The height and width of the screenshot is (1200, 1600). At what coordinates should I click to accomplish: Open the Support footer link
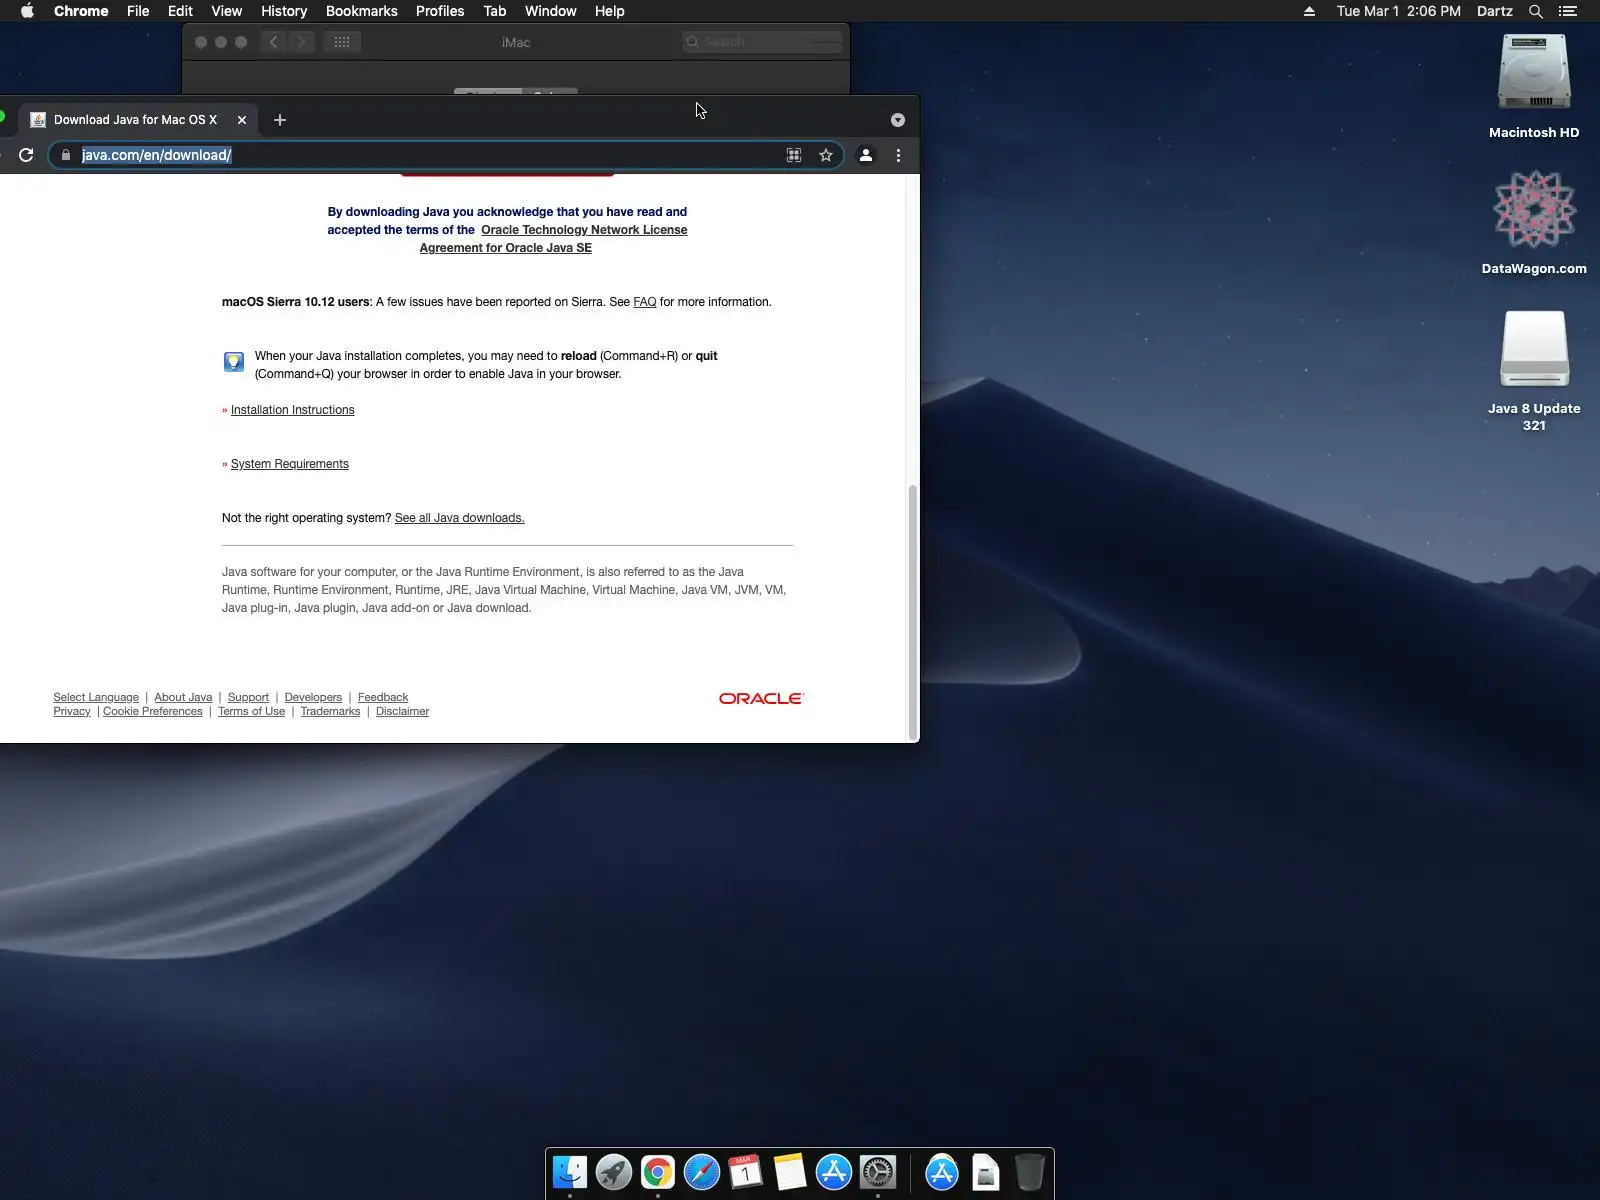[x=248, y=697]
